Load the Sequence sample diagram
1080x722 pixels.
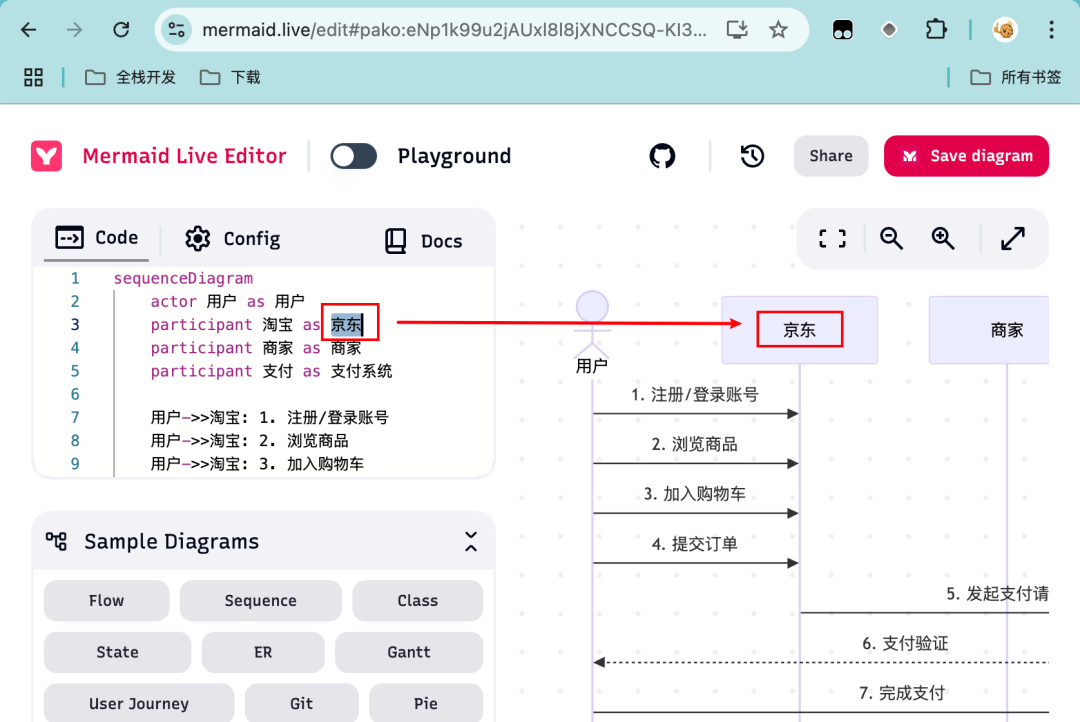click(260, 601)
